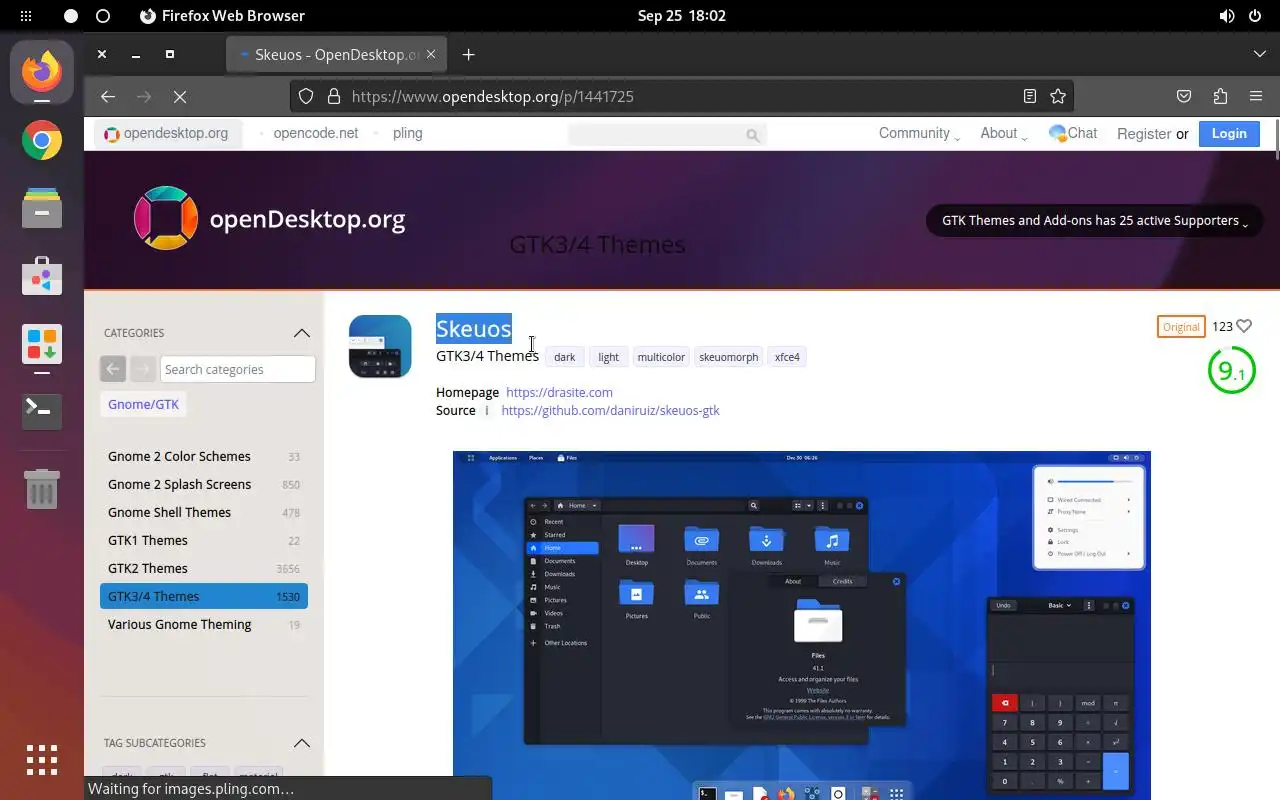
Task: Go to the pling site link
Action: tap(407, 133)
